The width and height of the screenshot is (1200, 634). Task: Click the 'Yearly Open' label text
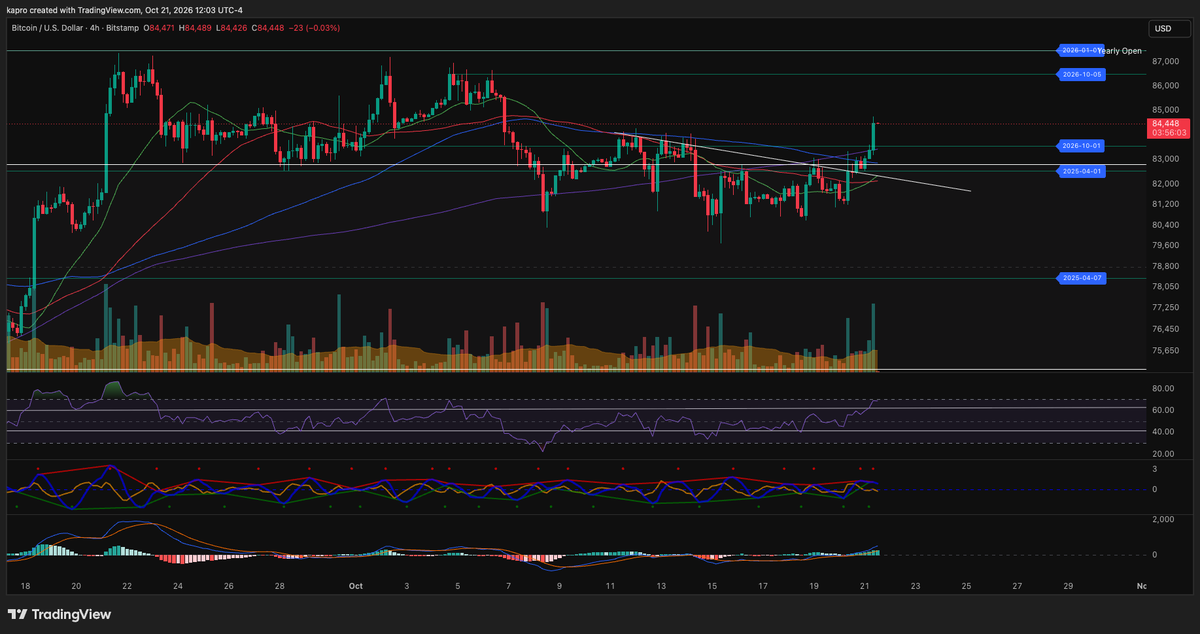click(1120, 50)
